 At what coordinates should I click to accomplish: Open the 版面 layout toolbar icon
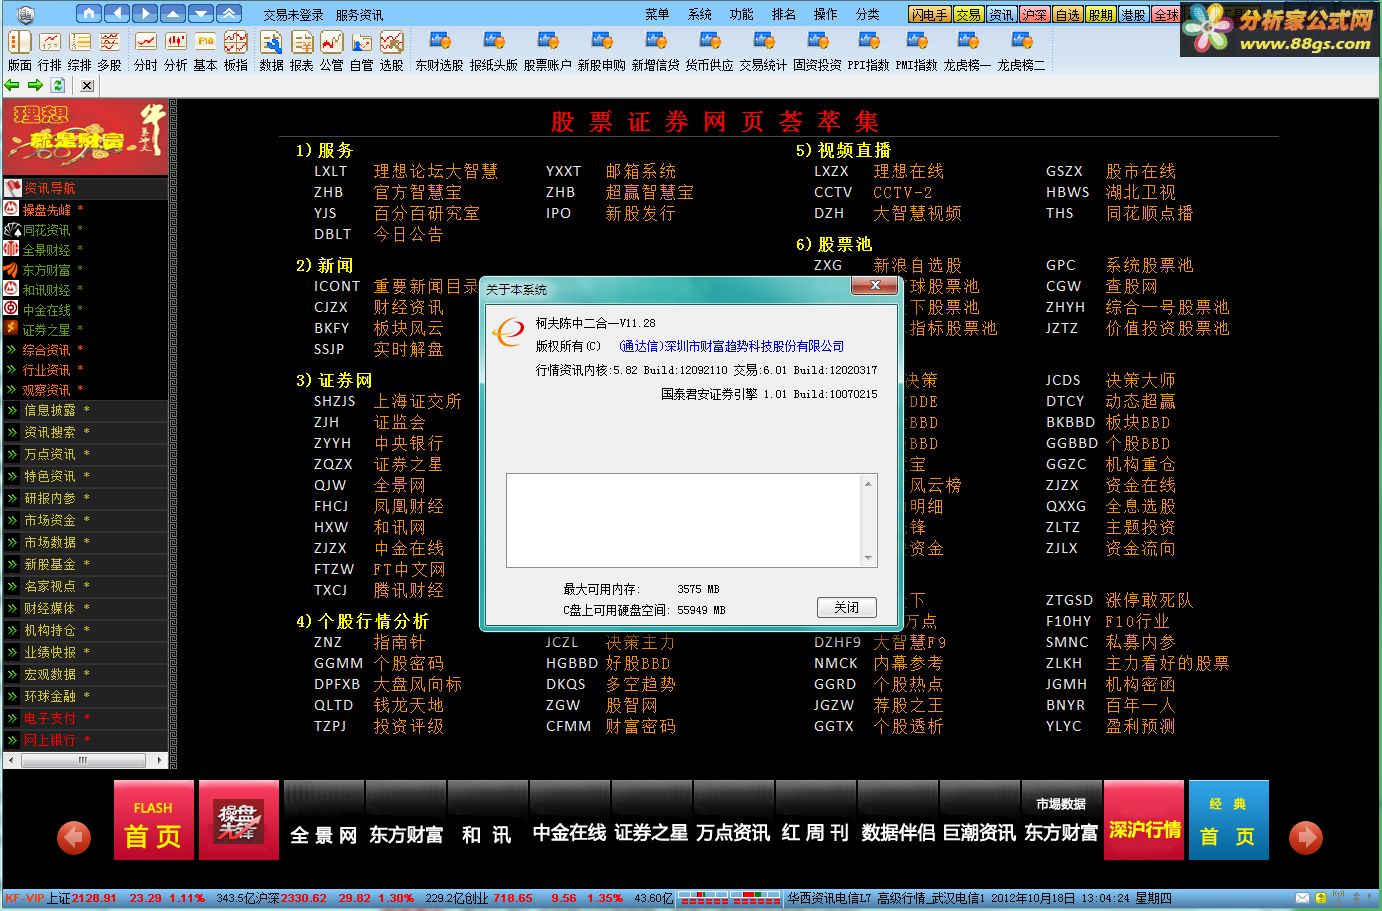coord(19,51)
